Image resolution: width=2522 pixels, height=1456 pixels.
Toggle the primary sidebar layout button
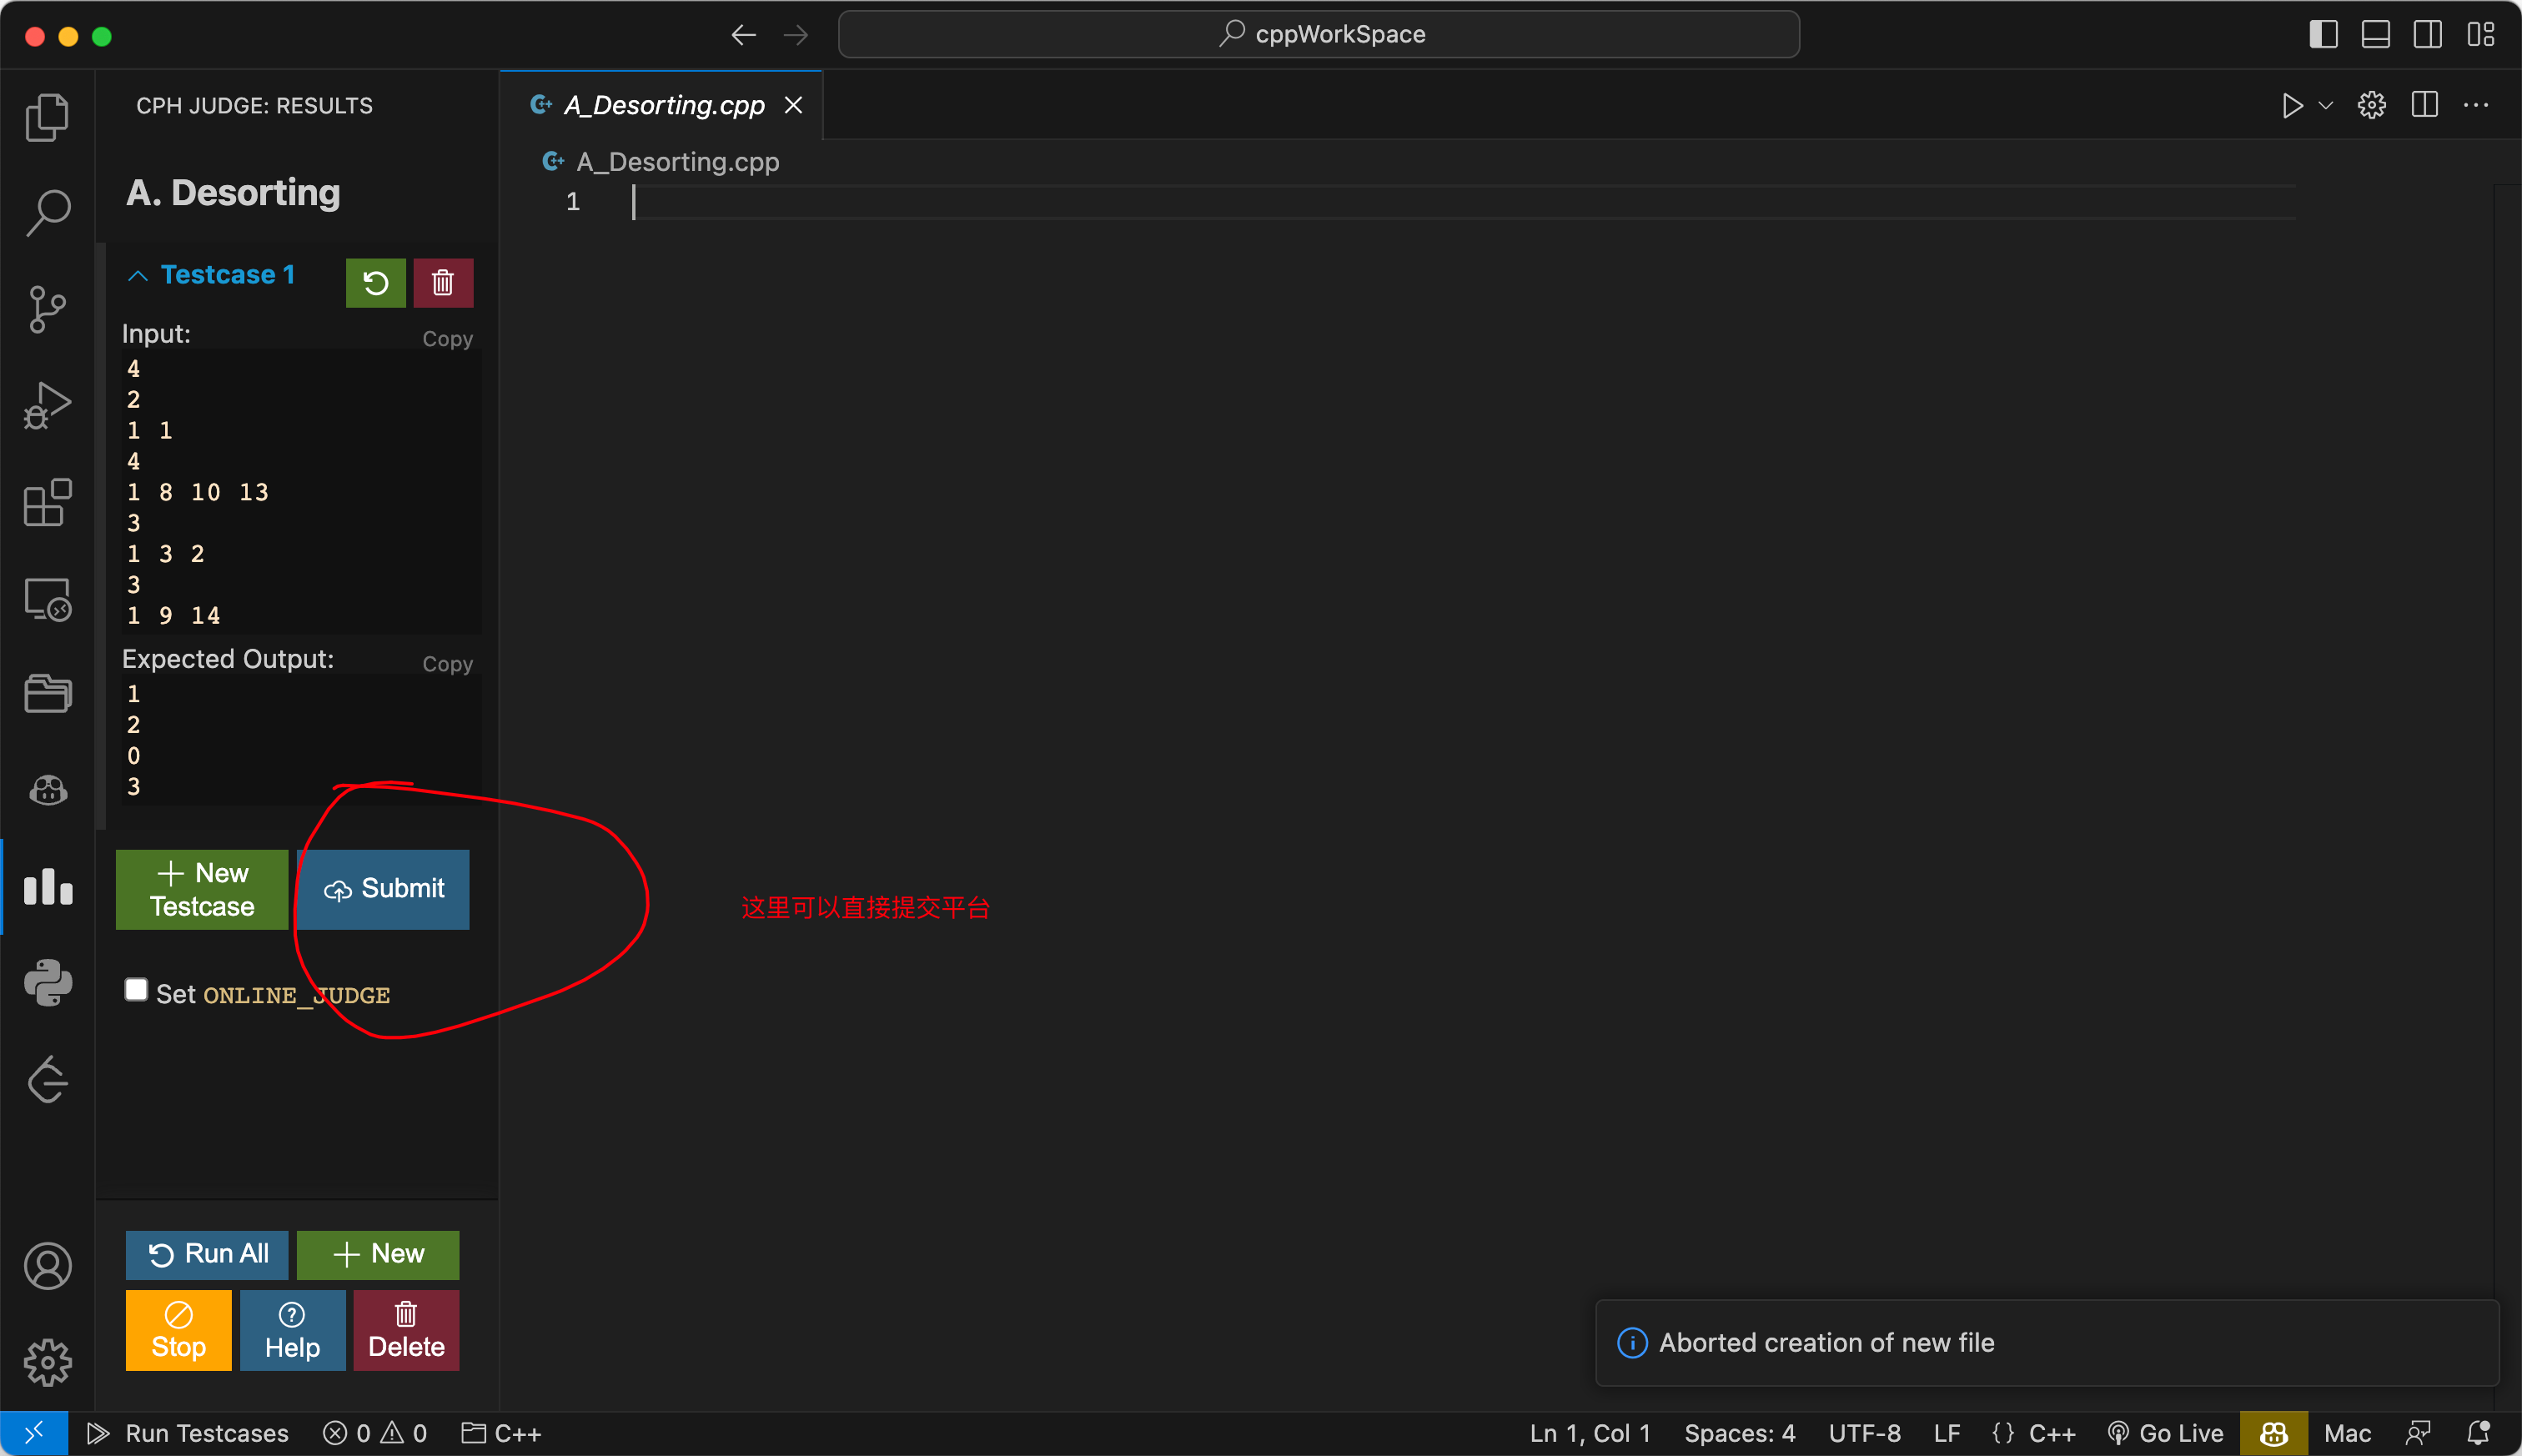pyautogui.click(x=2323, y=35)
